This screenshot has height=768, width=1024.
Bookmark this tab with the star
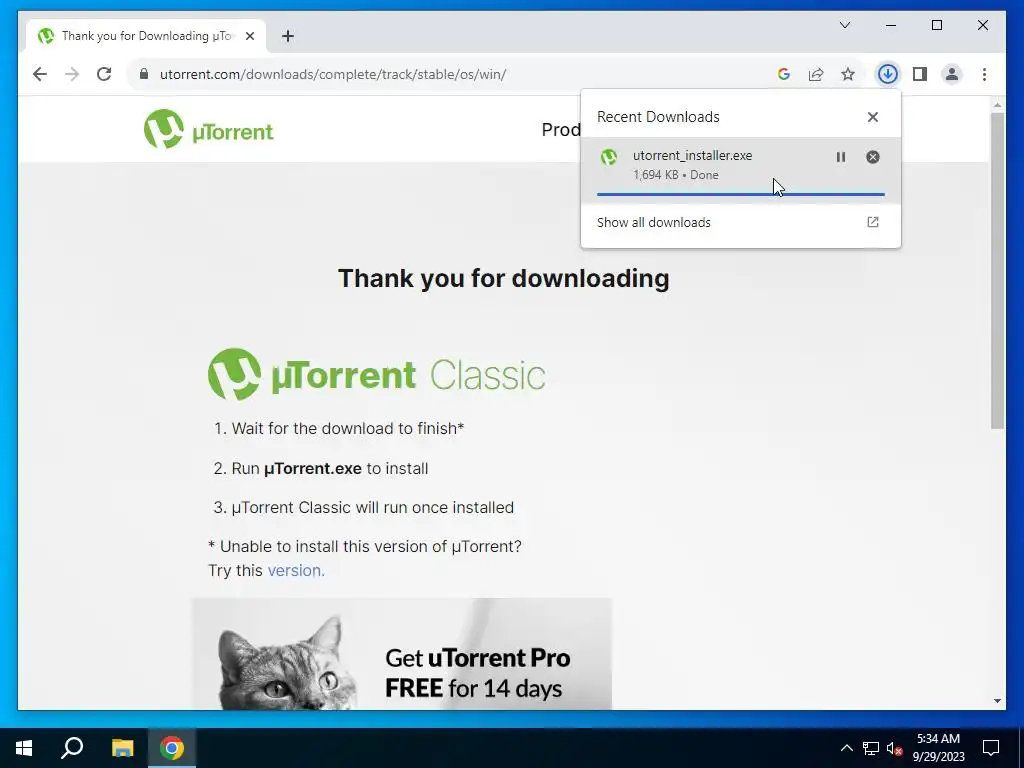click(848, 74)
